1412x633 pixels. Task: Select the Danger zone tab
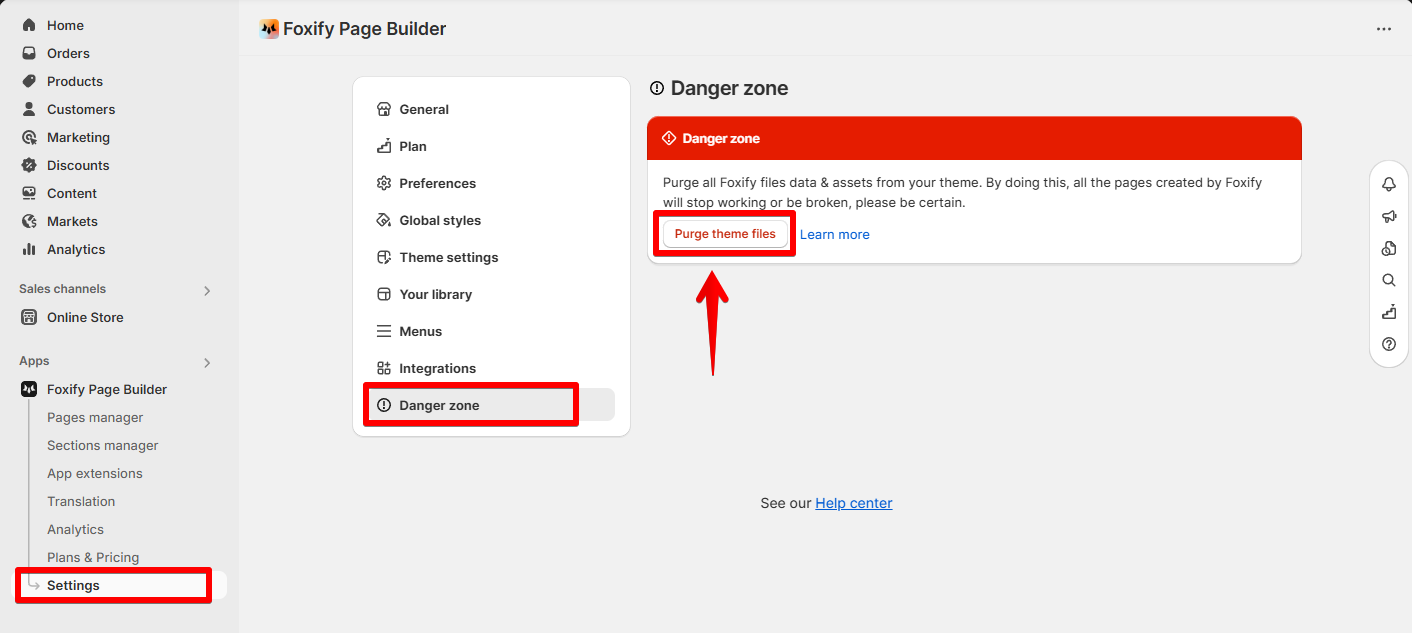pyautogui.click(x=491, y=405)
